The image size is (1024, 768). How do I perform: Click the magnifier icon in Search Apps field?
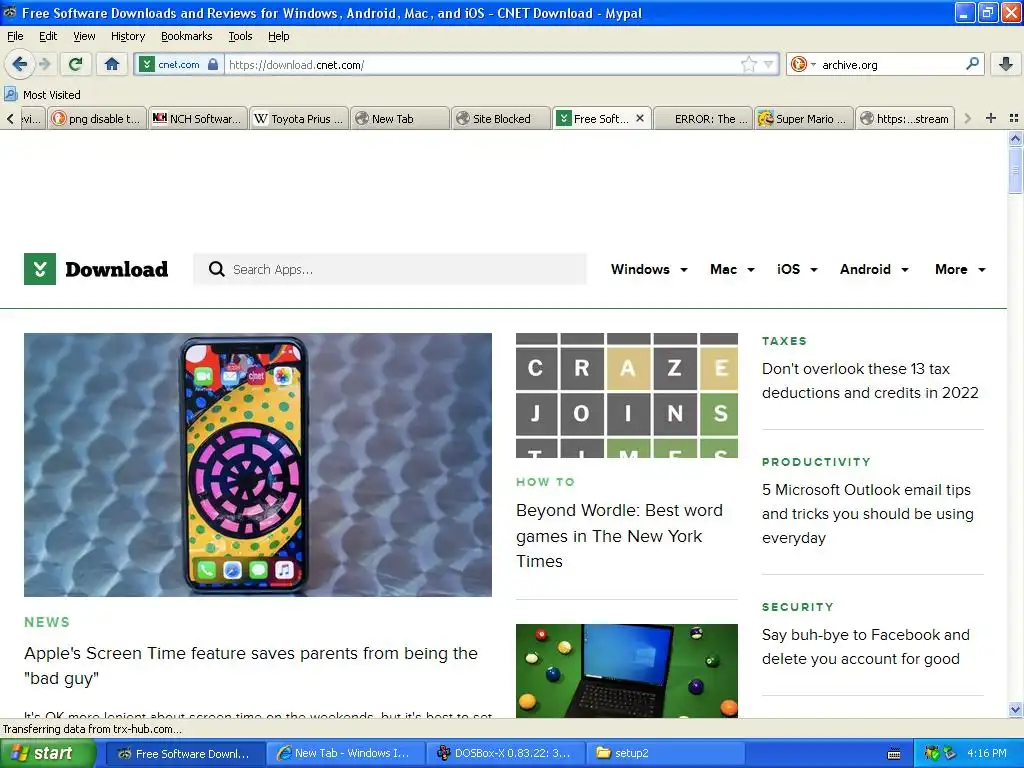pyautogui.click(x=216, y=269)
